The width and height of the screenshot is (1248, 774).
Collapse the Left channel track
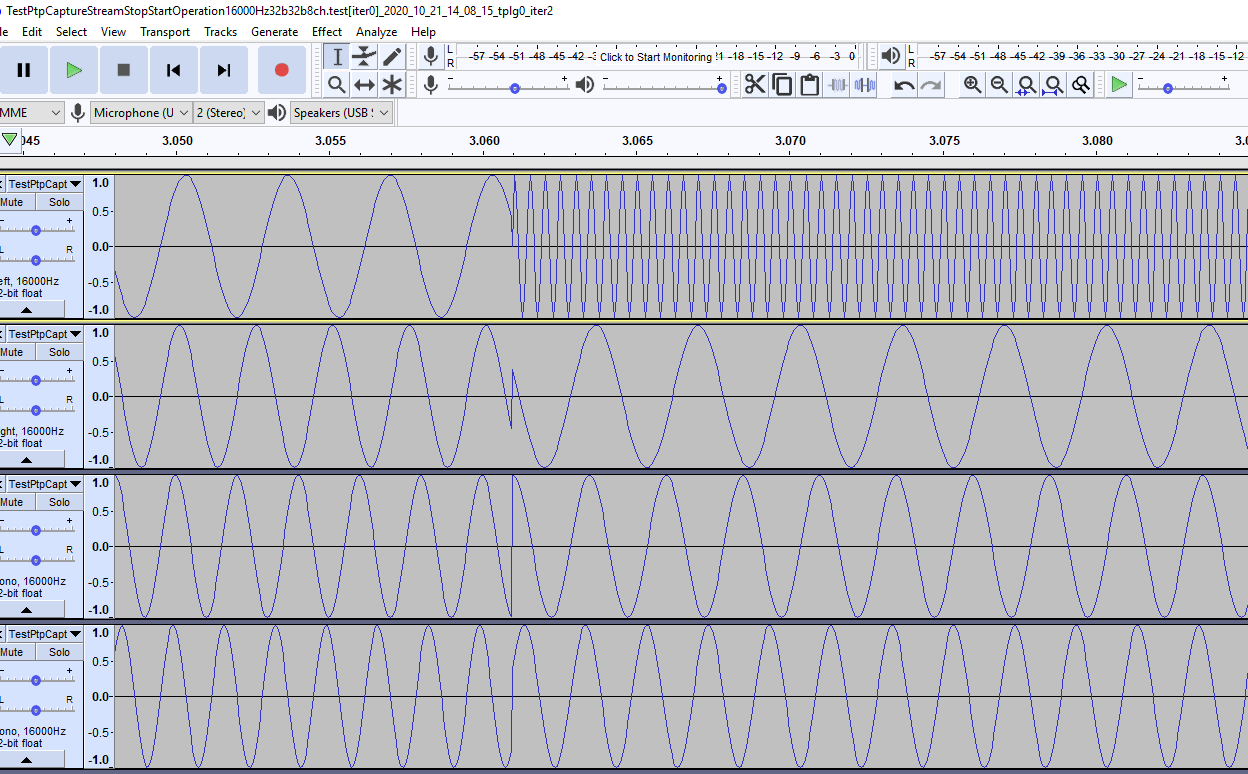tap(27, 309)
